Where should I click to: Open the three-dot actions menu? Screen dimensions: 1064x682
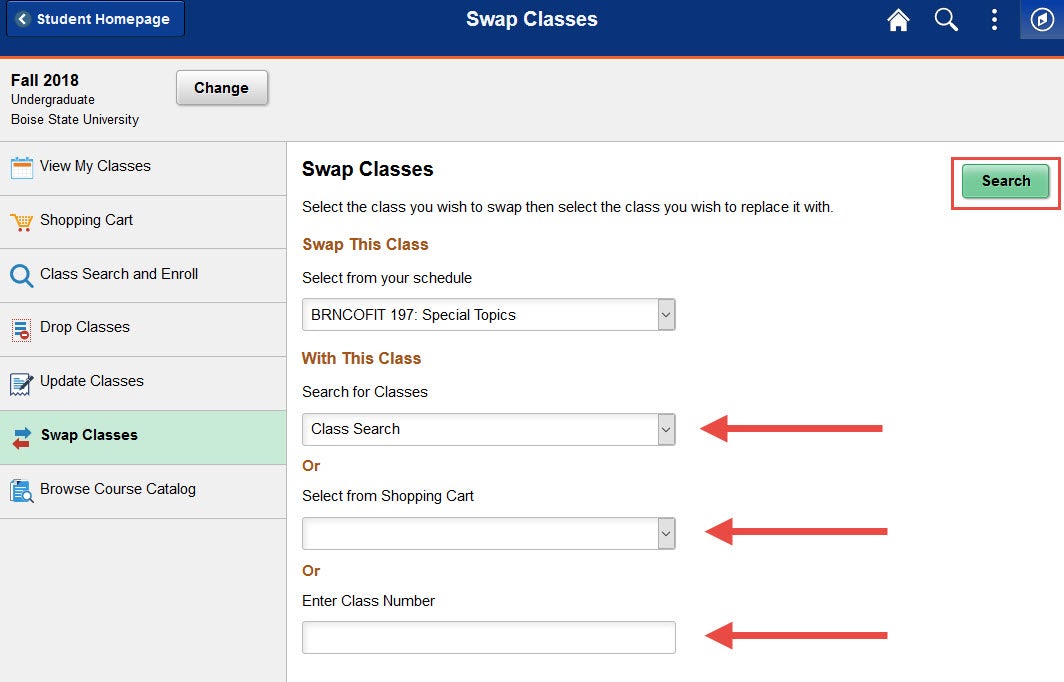[x=994, y=20]
